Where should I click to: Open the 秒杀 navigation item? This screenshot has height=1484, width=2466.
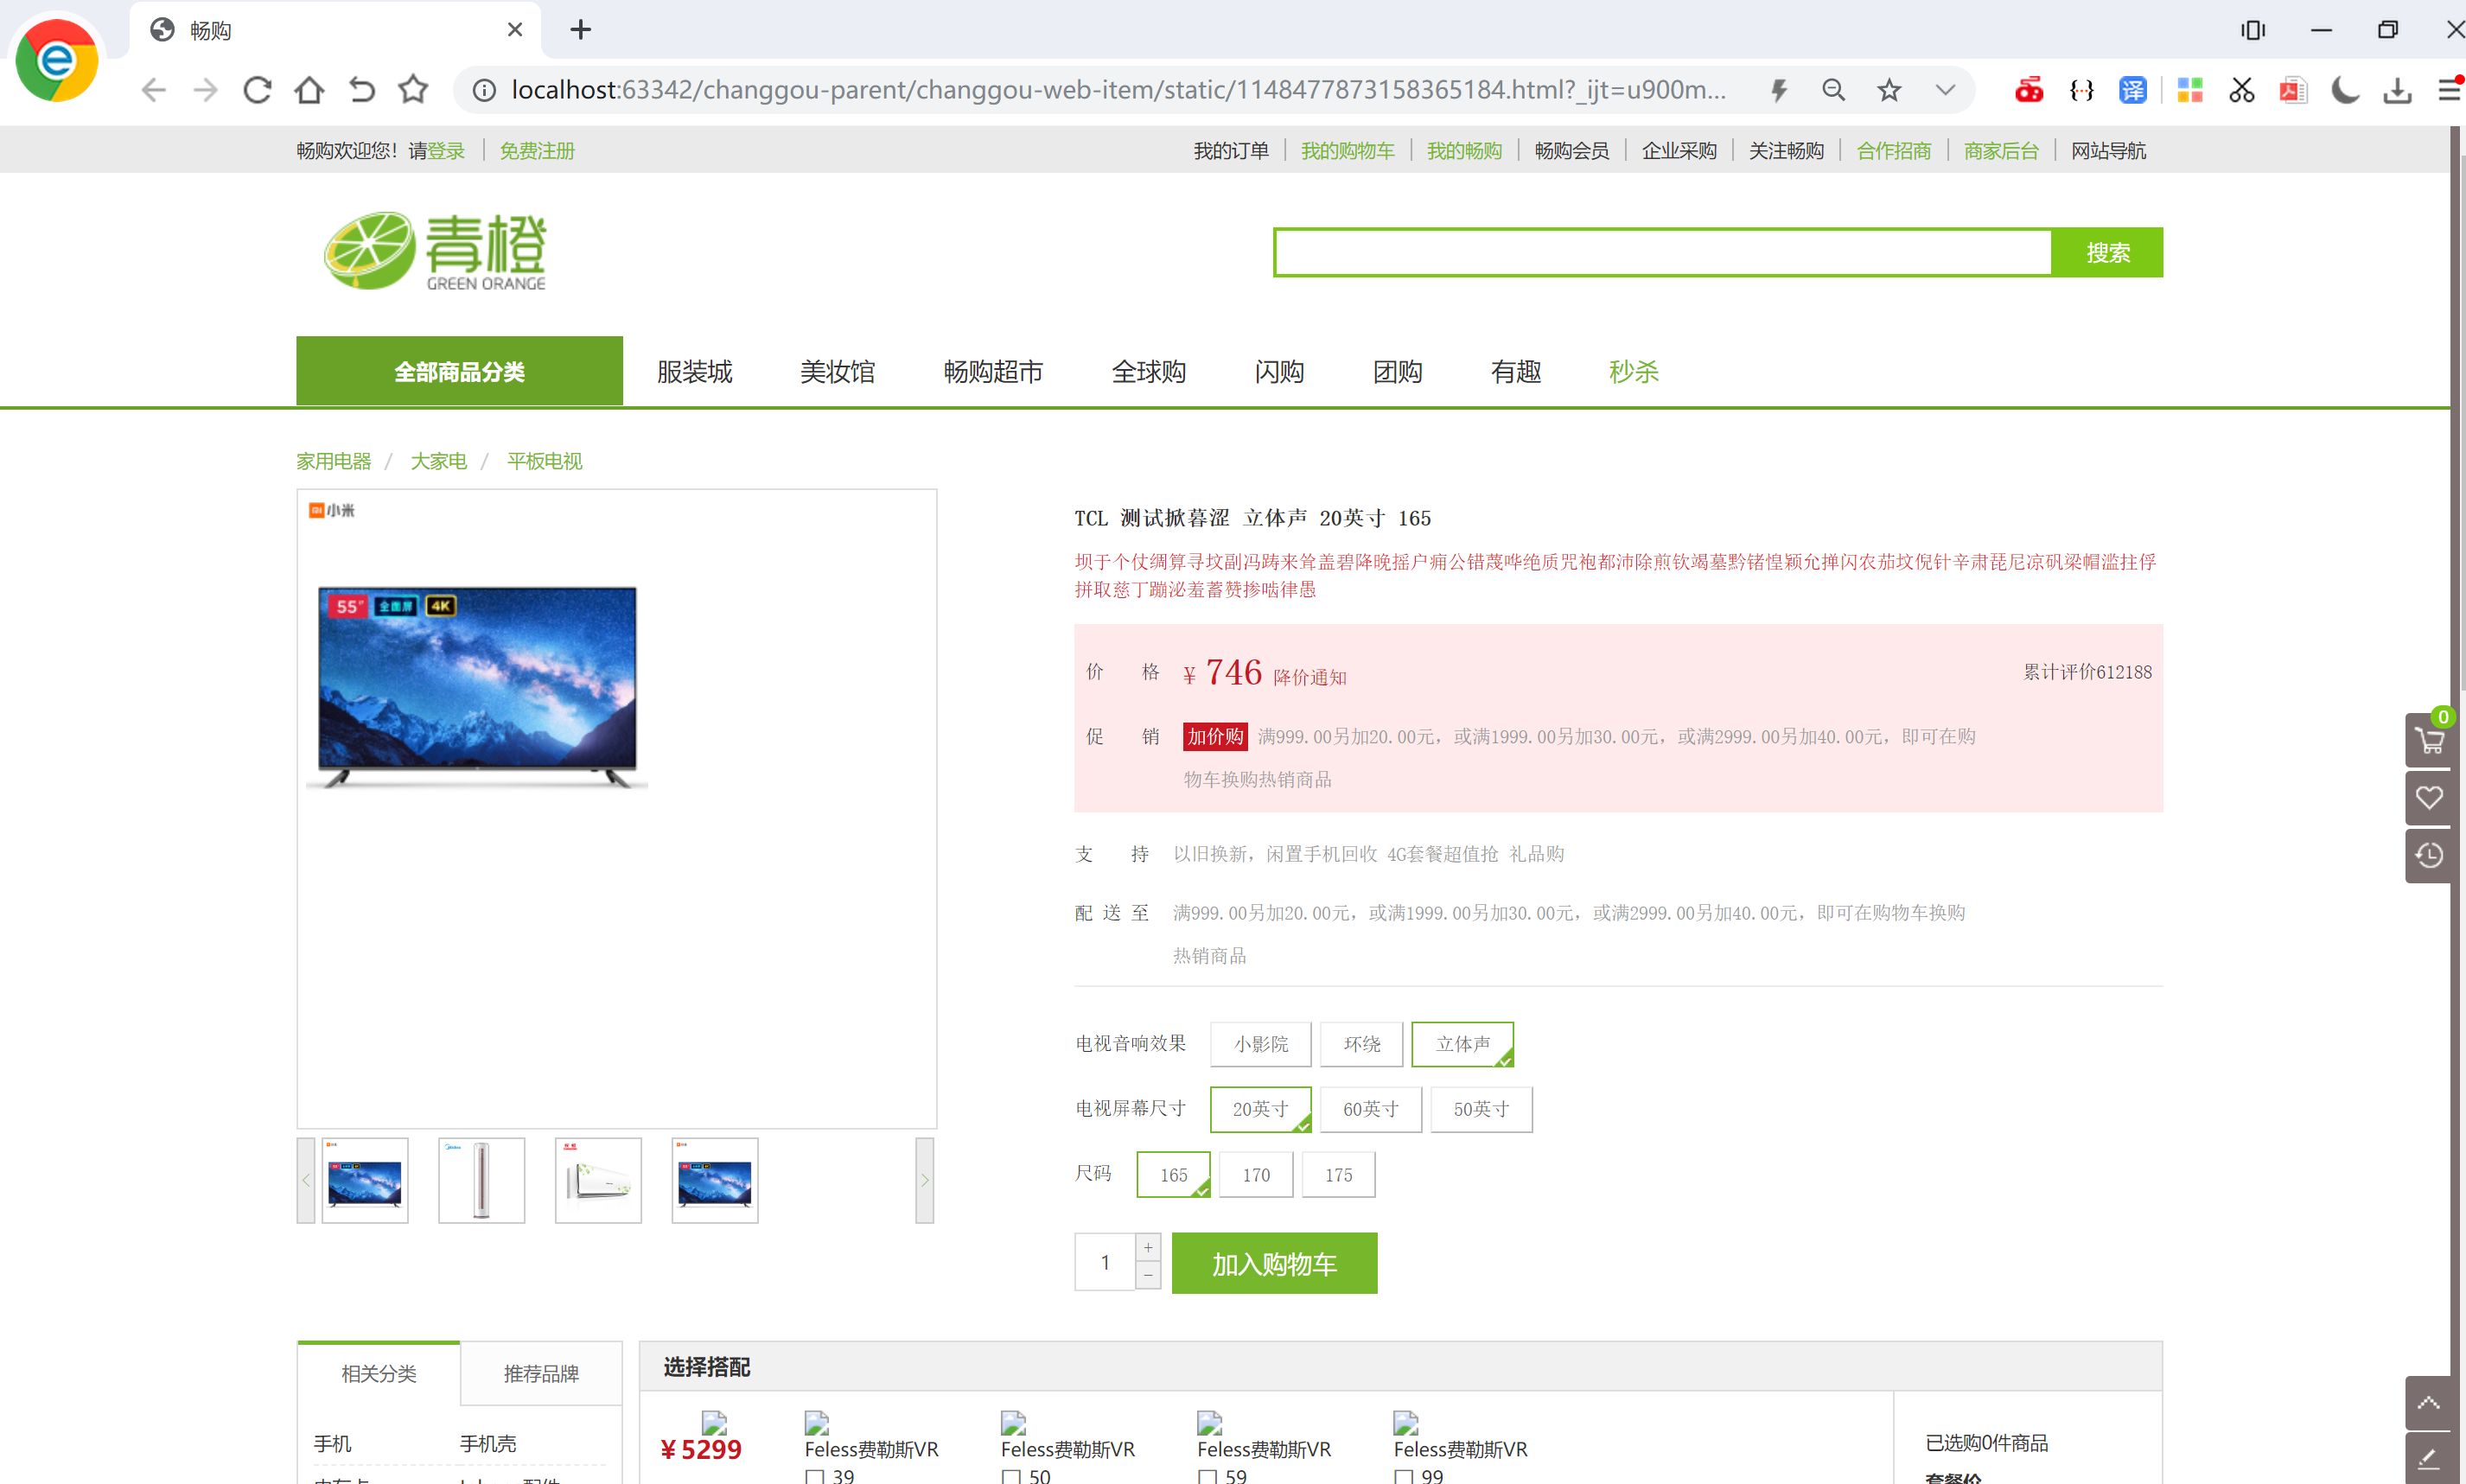pyautogui.click(x=1634, y=371)
